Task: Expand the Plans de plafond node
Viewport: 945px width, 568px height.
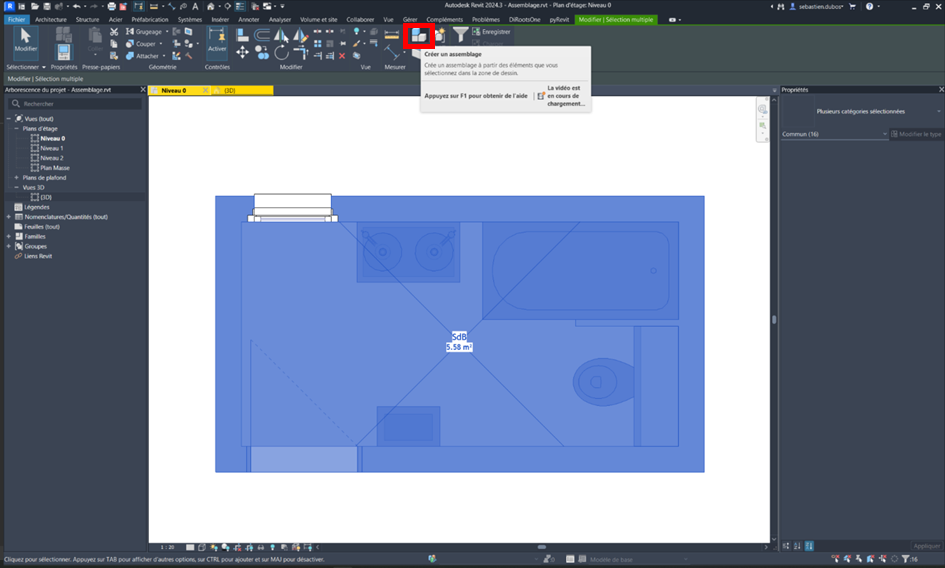Action: (17, 177)
